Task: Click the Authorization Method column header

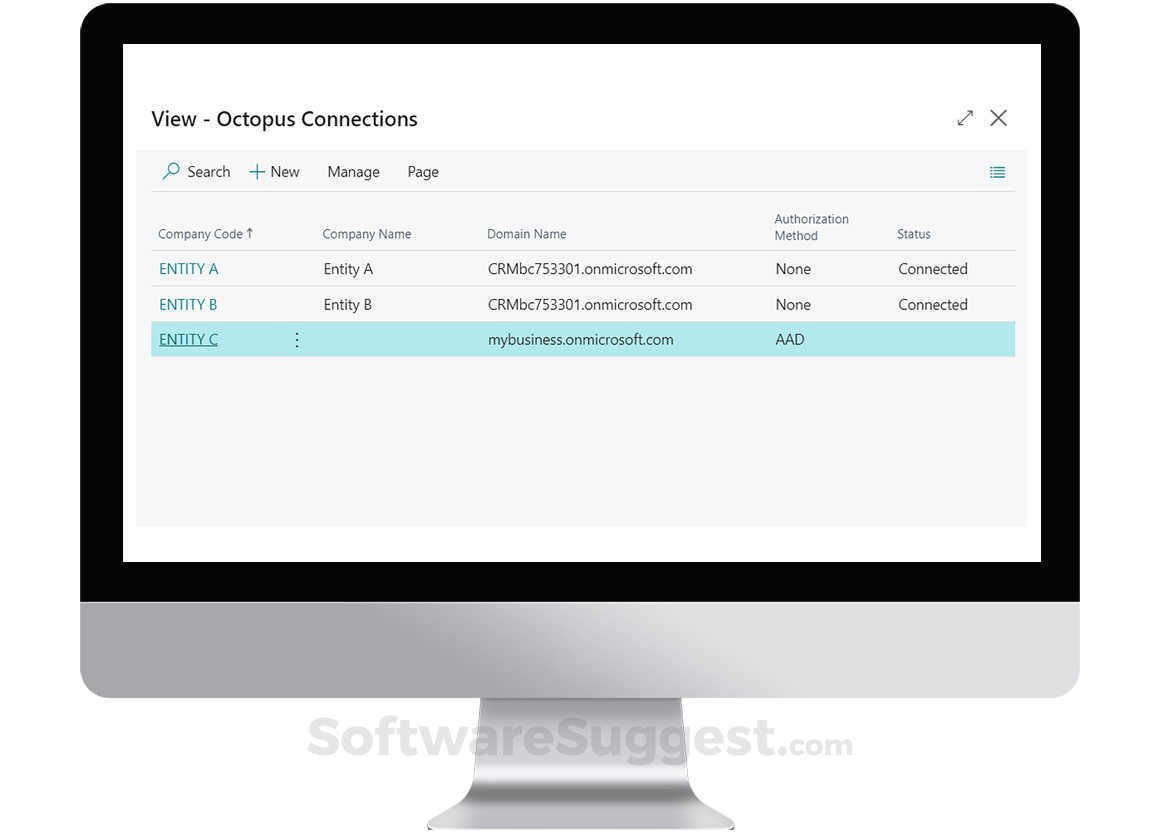Action: click(811, 227)
